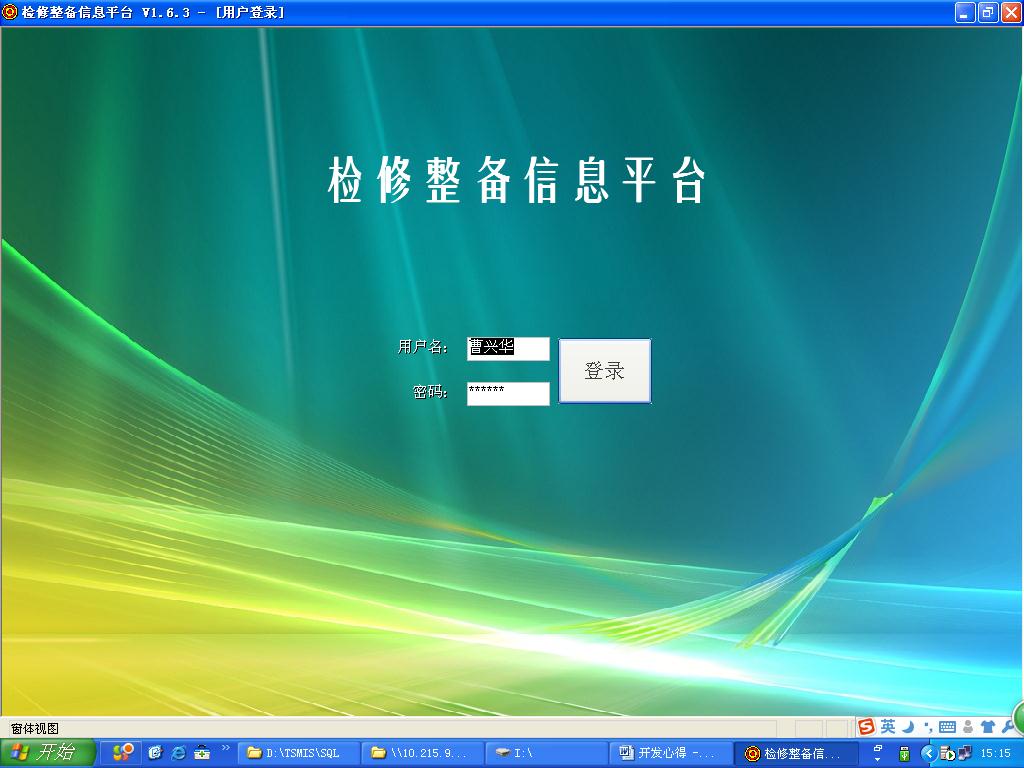Focus the 用户名 username input field
This screenshot has width=1024, height=768.
pos(508,349)
